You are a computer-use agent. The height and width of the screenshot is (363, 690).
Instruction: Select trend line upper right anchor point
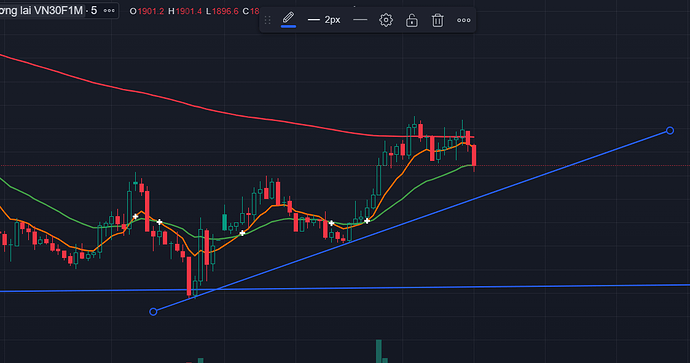[x=670, y=131]
